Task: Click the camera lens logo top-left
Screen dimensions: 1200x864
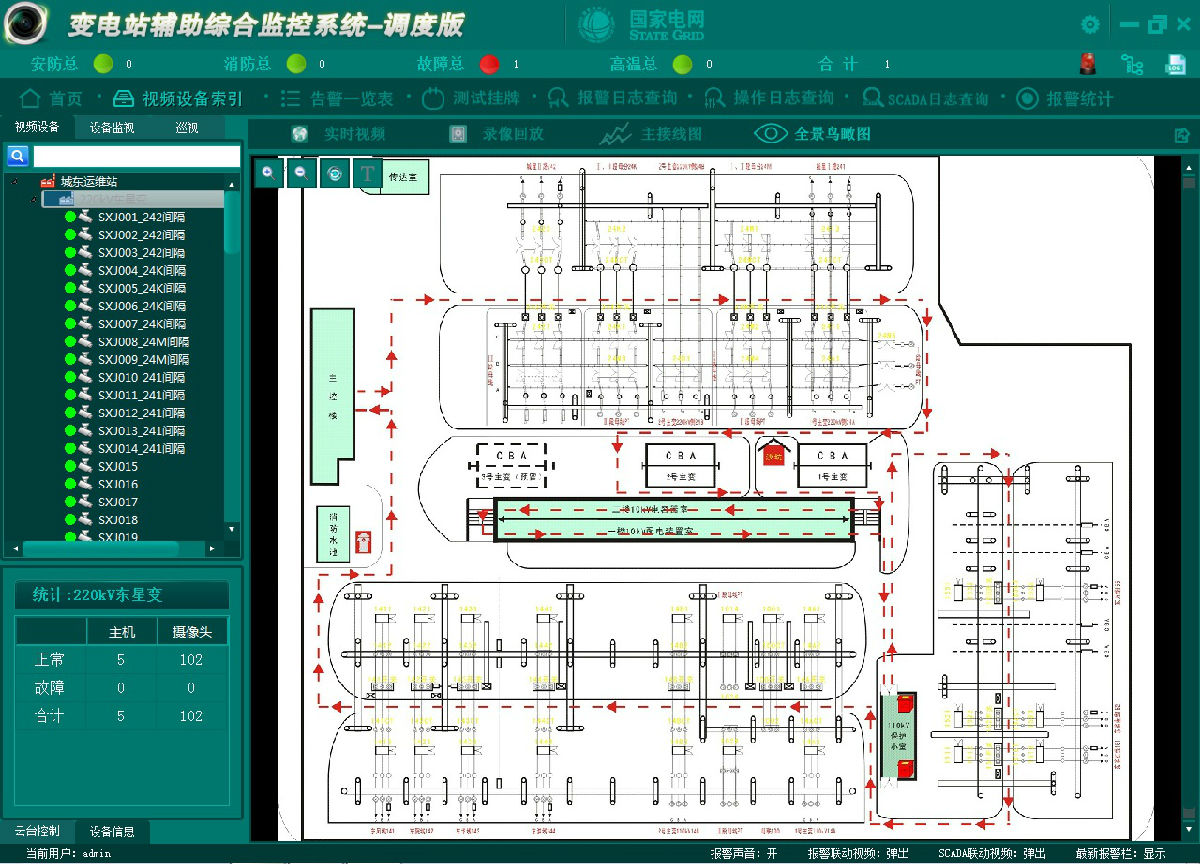Action: 26,23
